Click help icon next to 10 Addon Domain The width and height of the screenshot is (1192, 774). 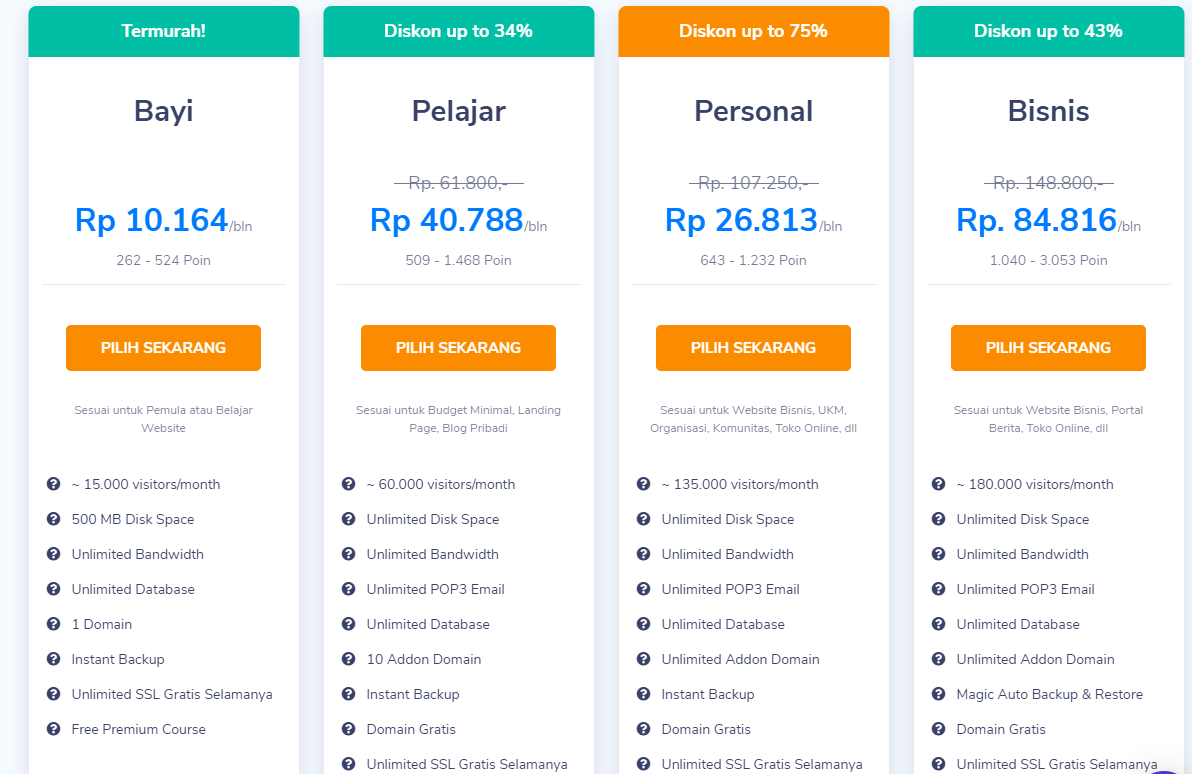[x=348, y=659]
